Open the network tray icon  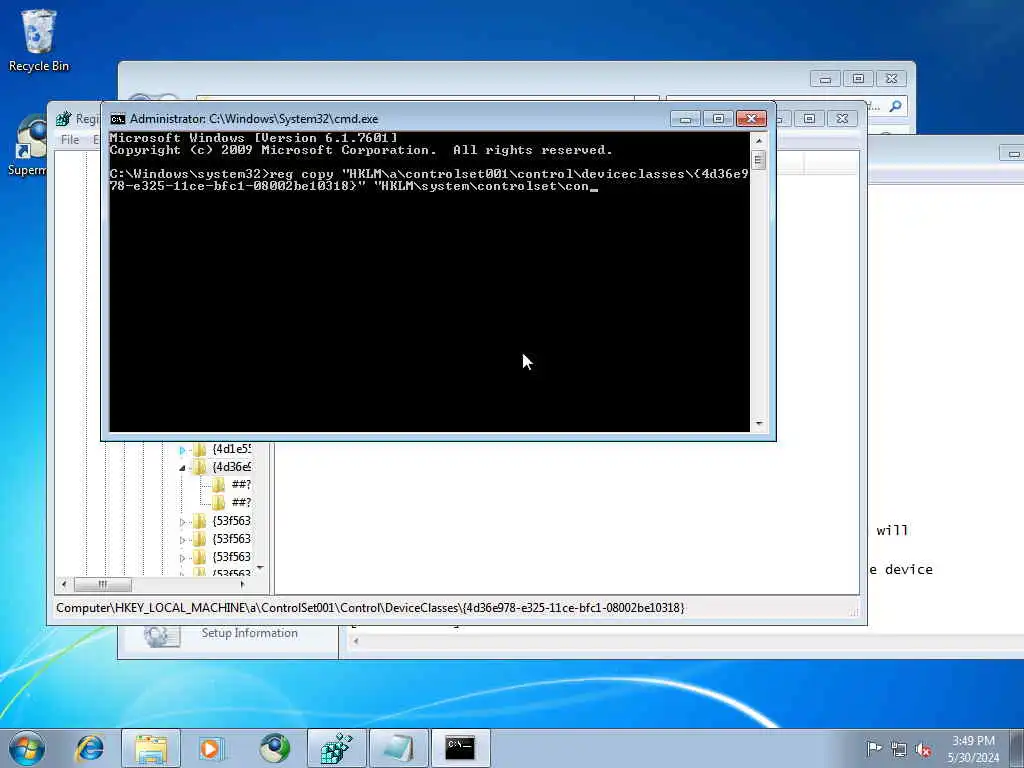pyautogui.click(x=899, y=749)
